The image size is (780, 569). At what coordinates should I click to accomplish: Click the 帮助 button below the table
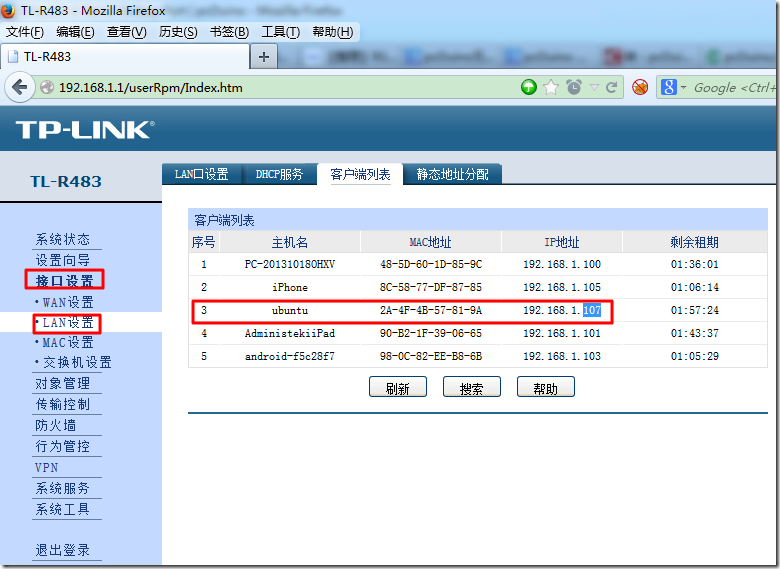[546, 387]
